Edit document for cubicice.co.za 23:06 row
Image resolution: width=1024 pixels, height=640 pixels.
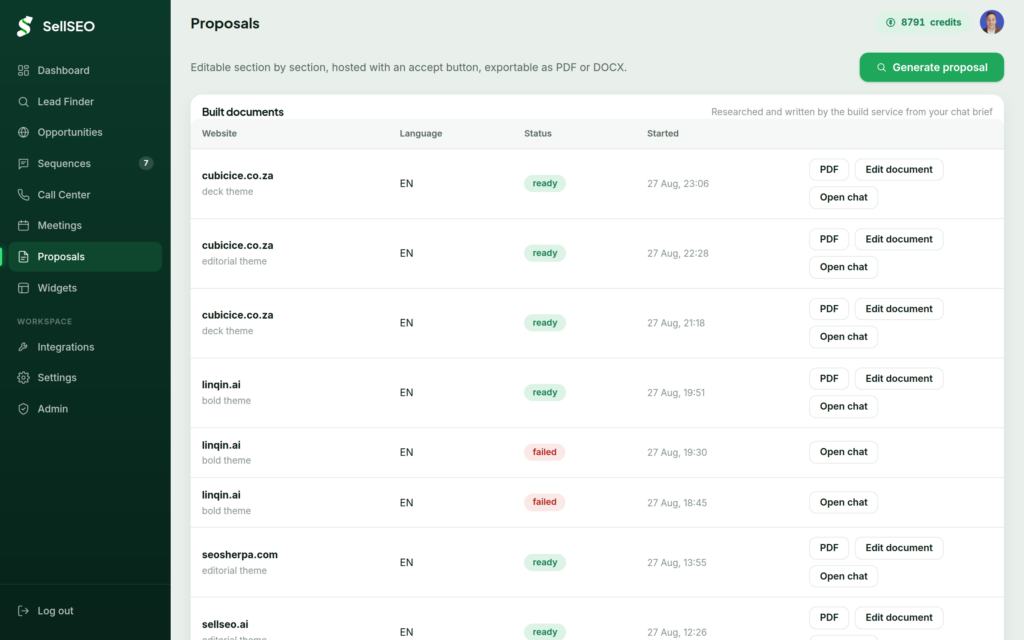(899, 170)
